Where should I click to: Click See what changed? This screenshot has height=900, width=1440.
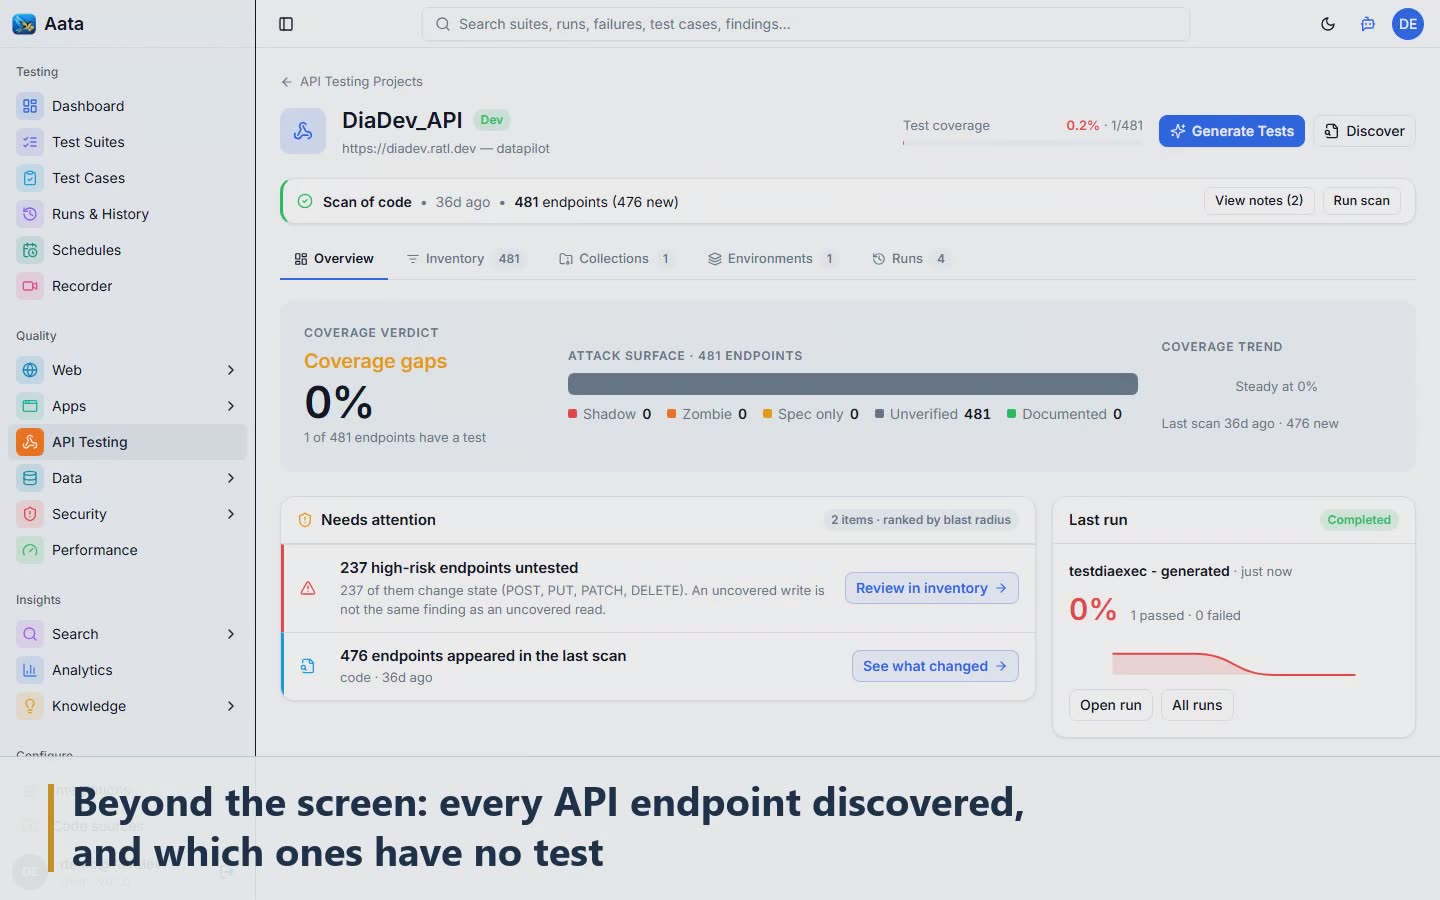(935, 666)
